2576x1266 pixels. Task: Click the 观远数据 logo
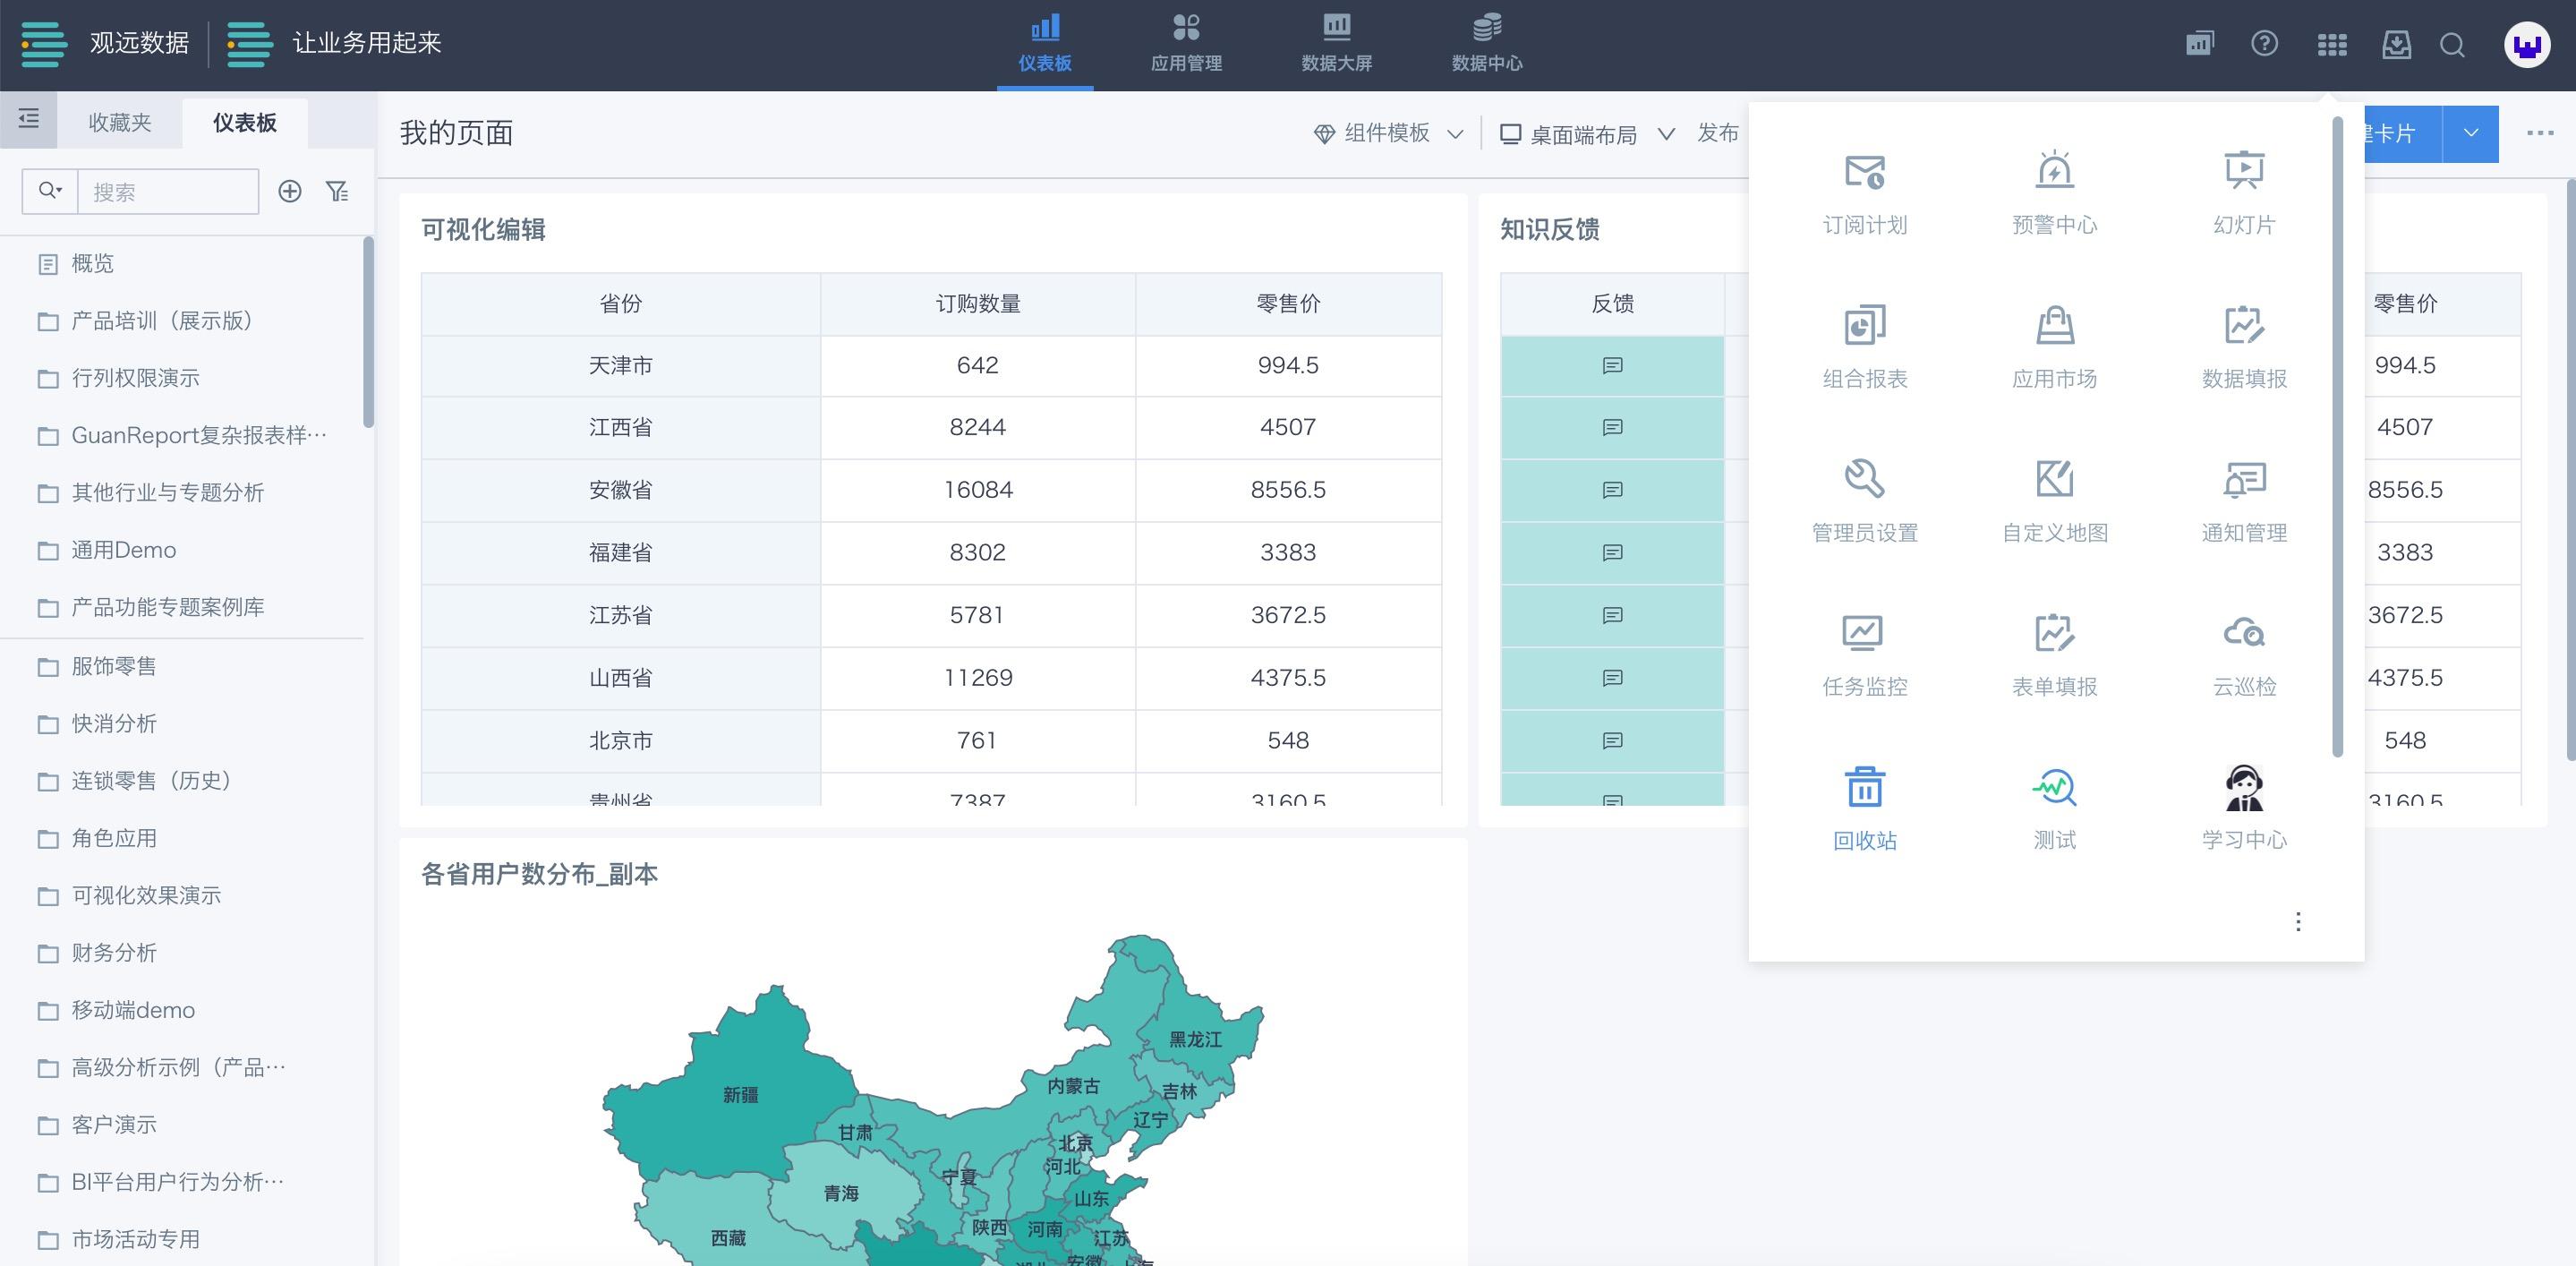click(105, 43)
